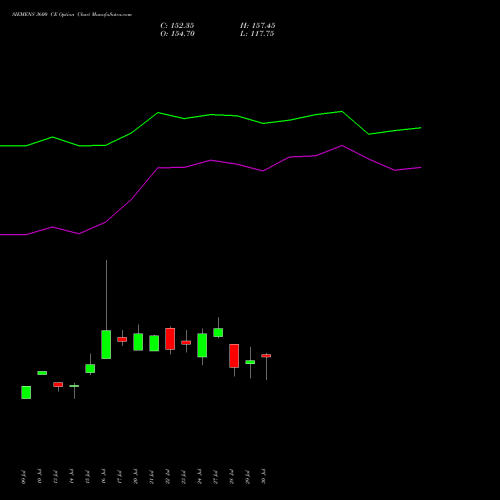Select the rightmost small red candlestick
Image resolution: width=500 pixels, height=500 pixels.
coord(266,356)
